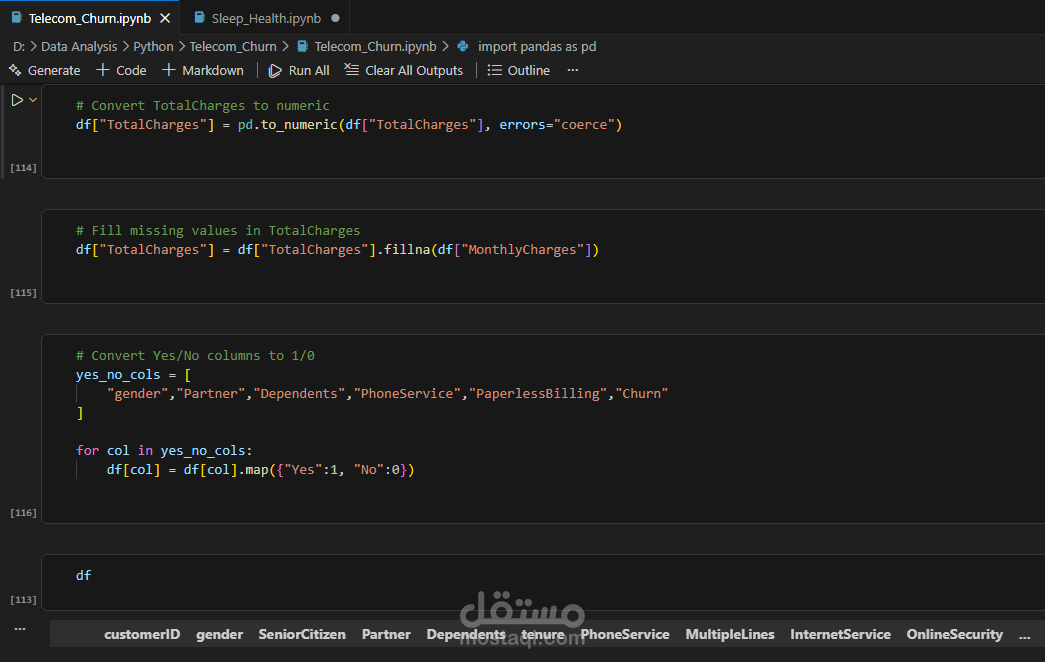The image size is (1045, 662).
Task: Click the execution count [114]
Action: point(23,168)
